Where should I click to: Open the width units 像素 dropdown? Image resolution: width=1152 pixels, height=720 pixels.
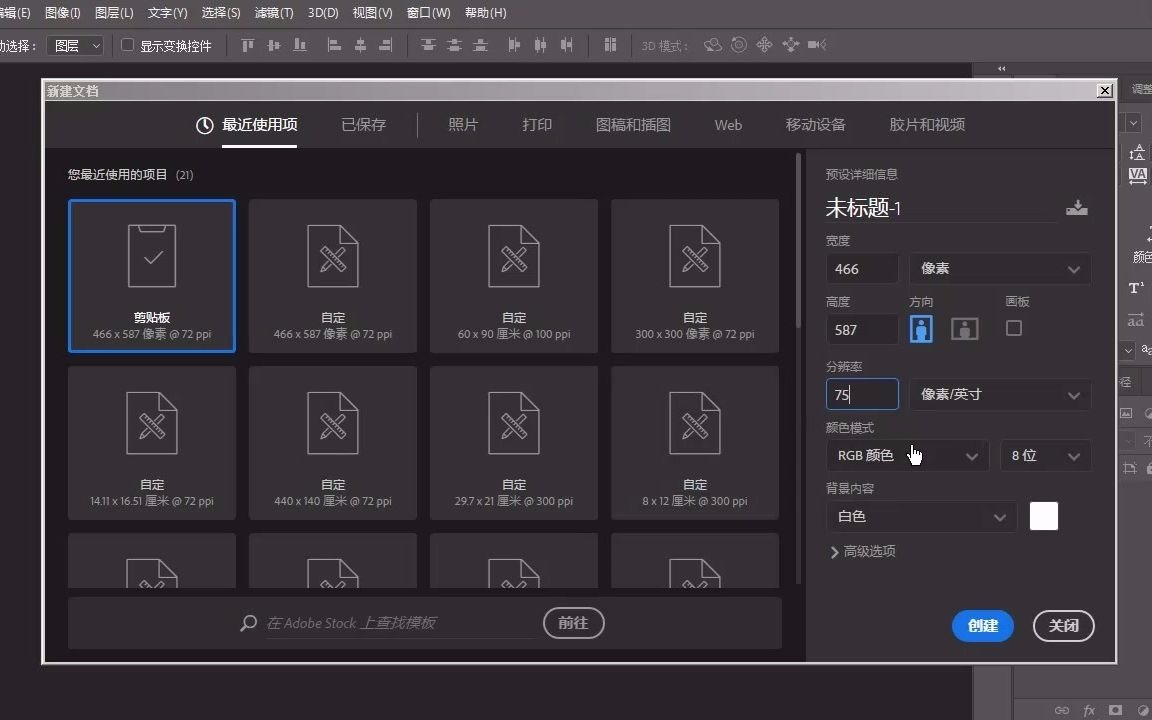tap(998, 268)
